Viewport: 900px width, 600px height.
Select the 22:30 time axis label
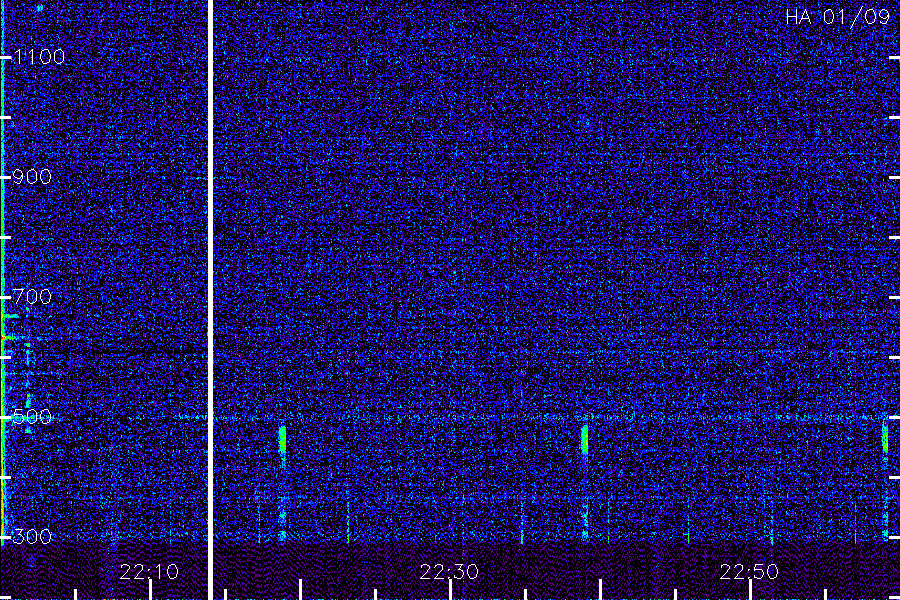[449, 572]
